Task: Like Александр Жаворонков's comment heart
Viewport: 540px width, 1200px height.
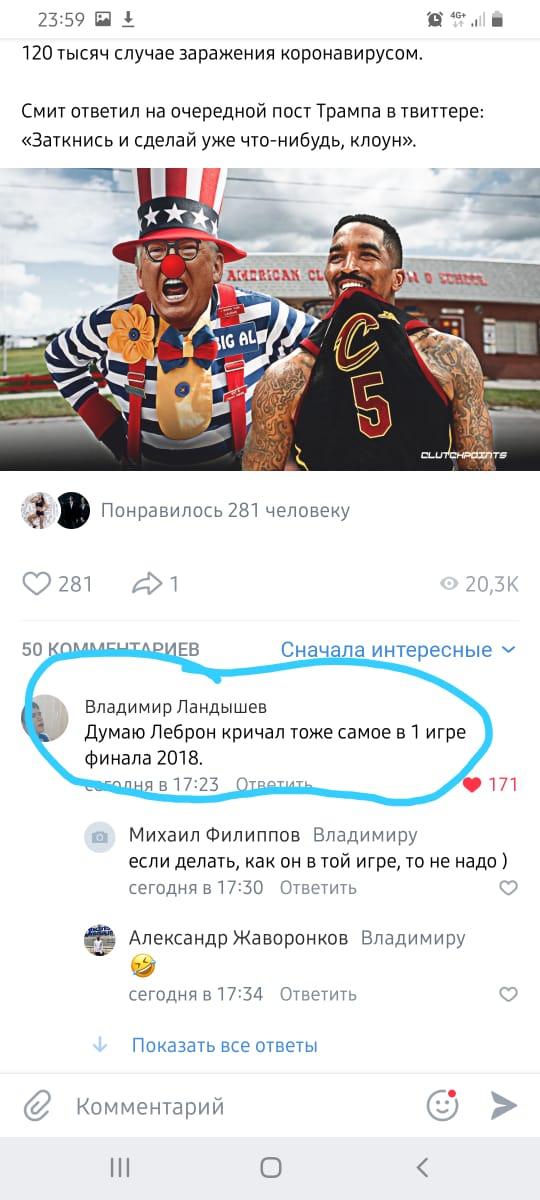Action: pos(508,994)
